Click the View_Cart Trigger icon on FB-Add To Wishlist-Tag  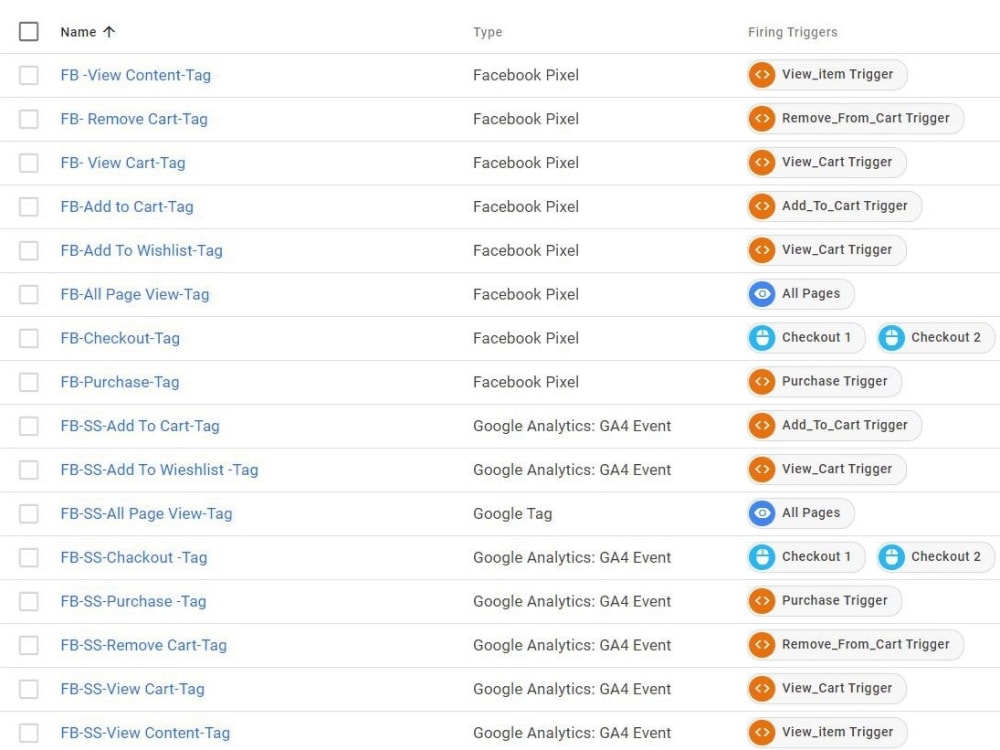coord(760,250)
